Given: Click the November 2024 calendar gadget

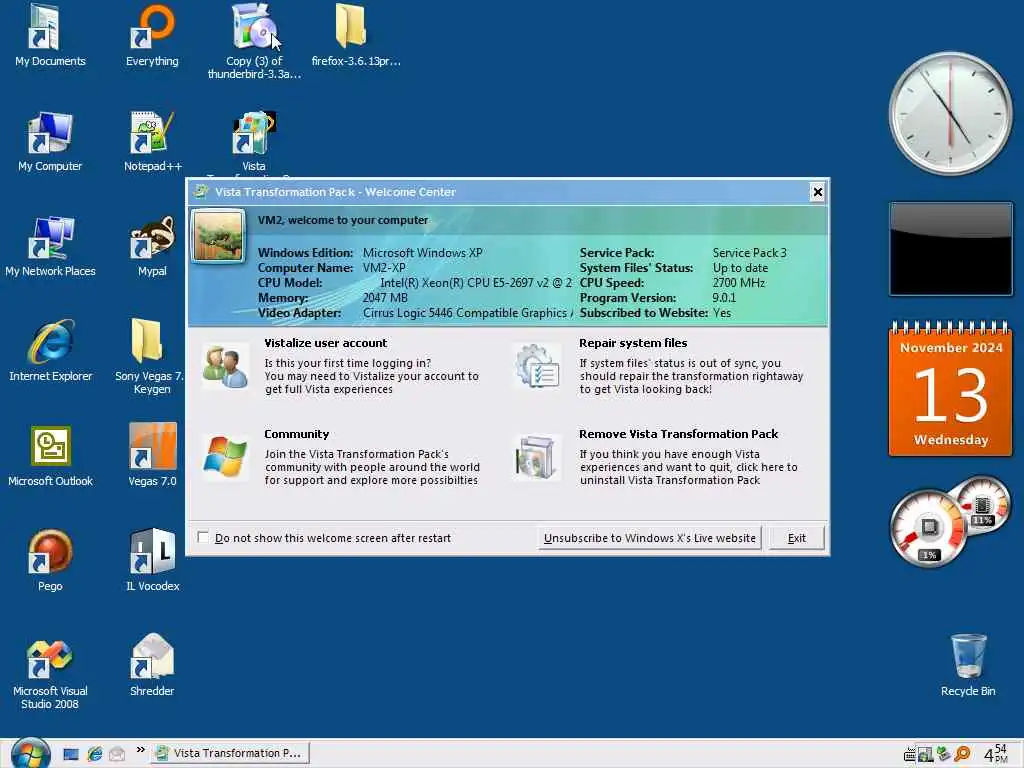Looking at the screenshot, I should tap(951, 389).
